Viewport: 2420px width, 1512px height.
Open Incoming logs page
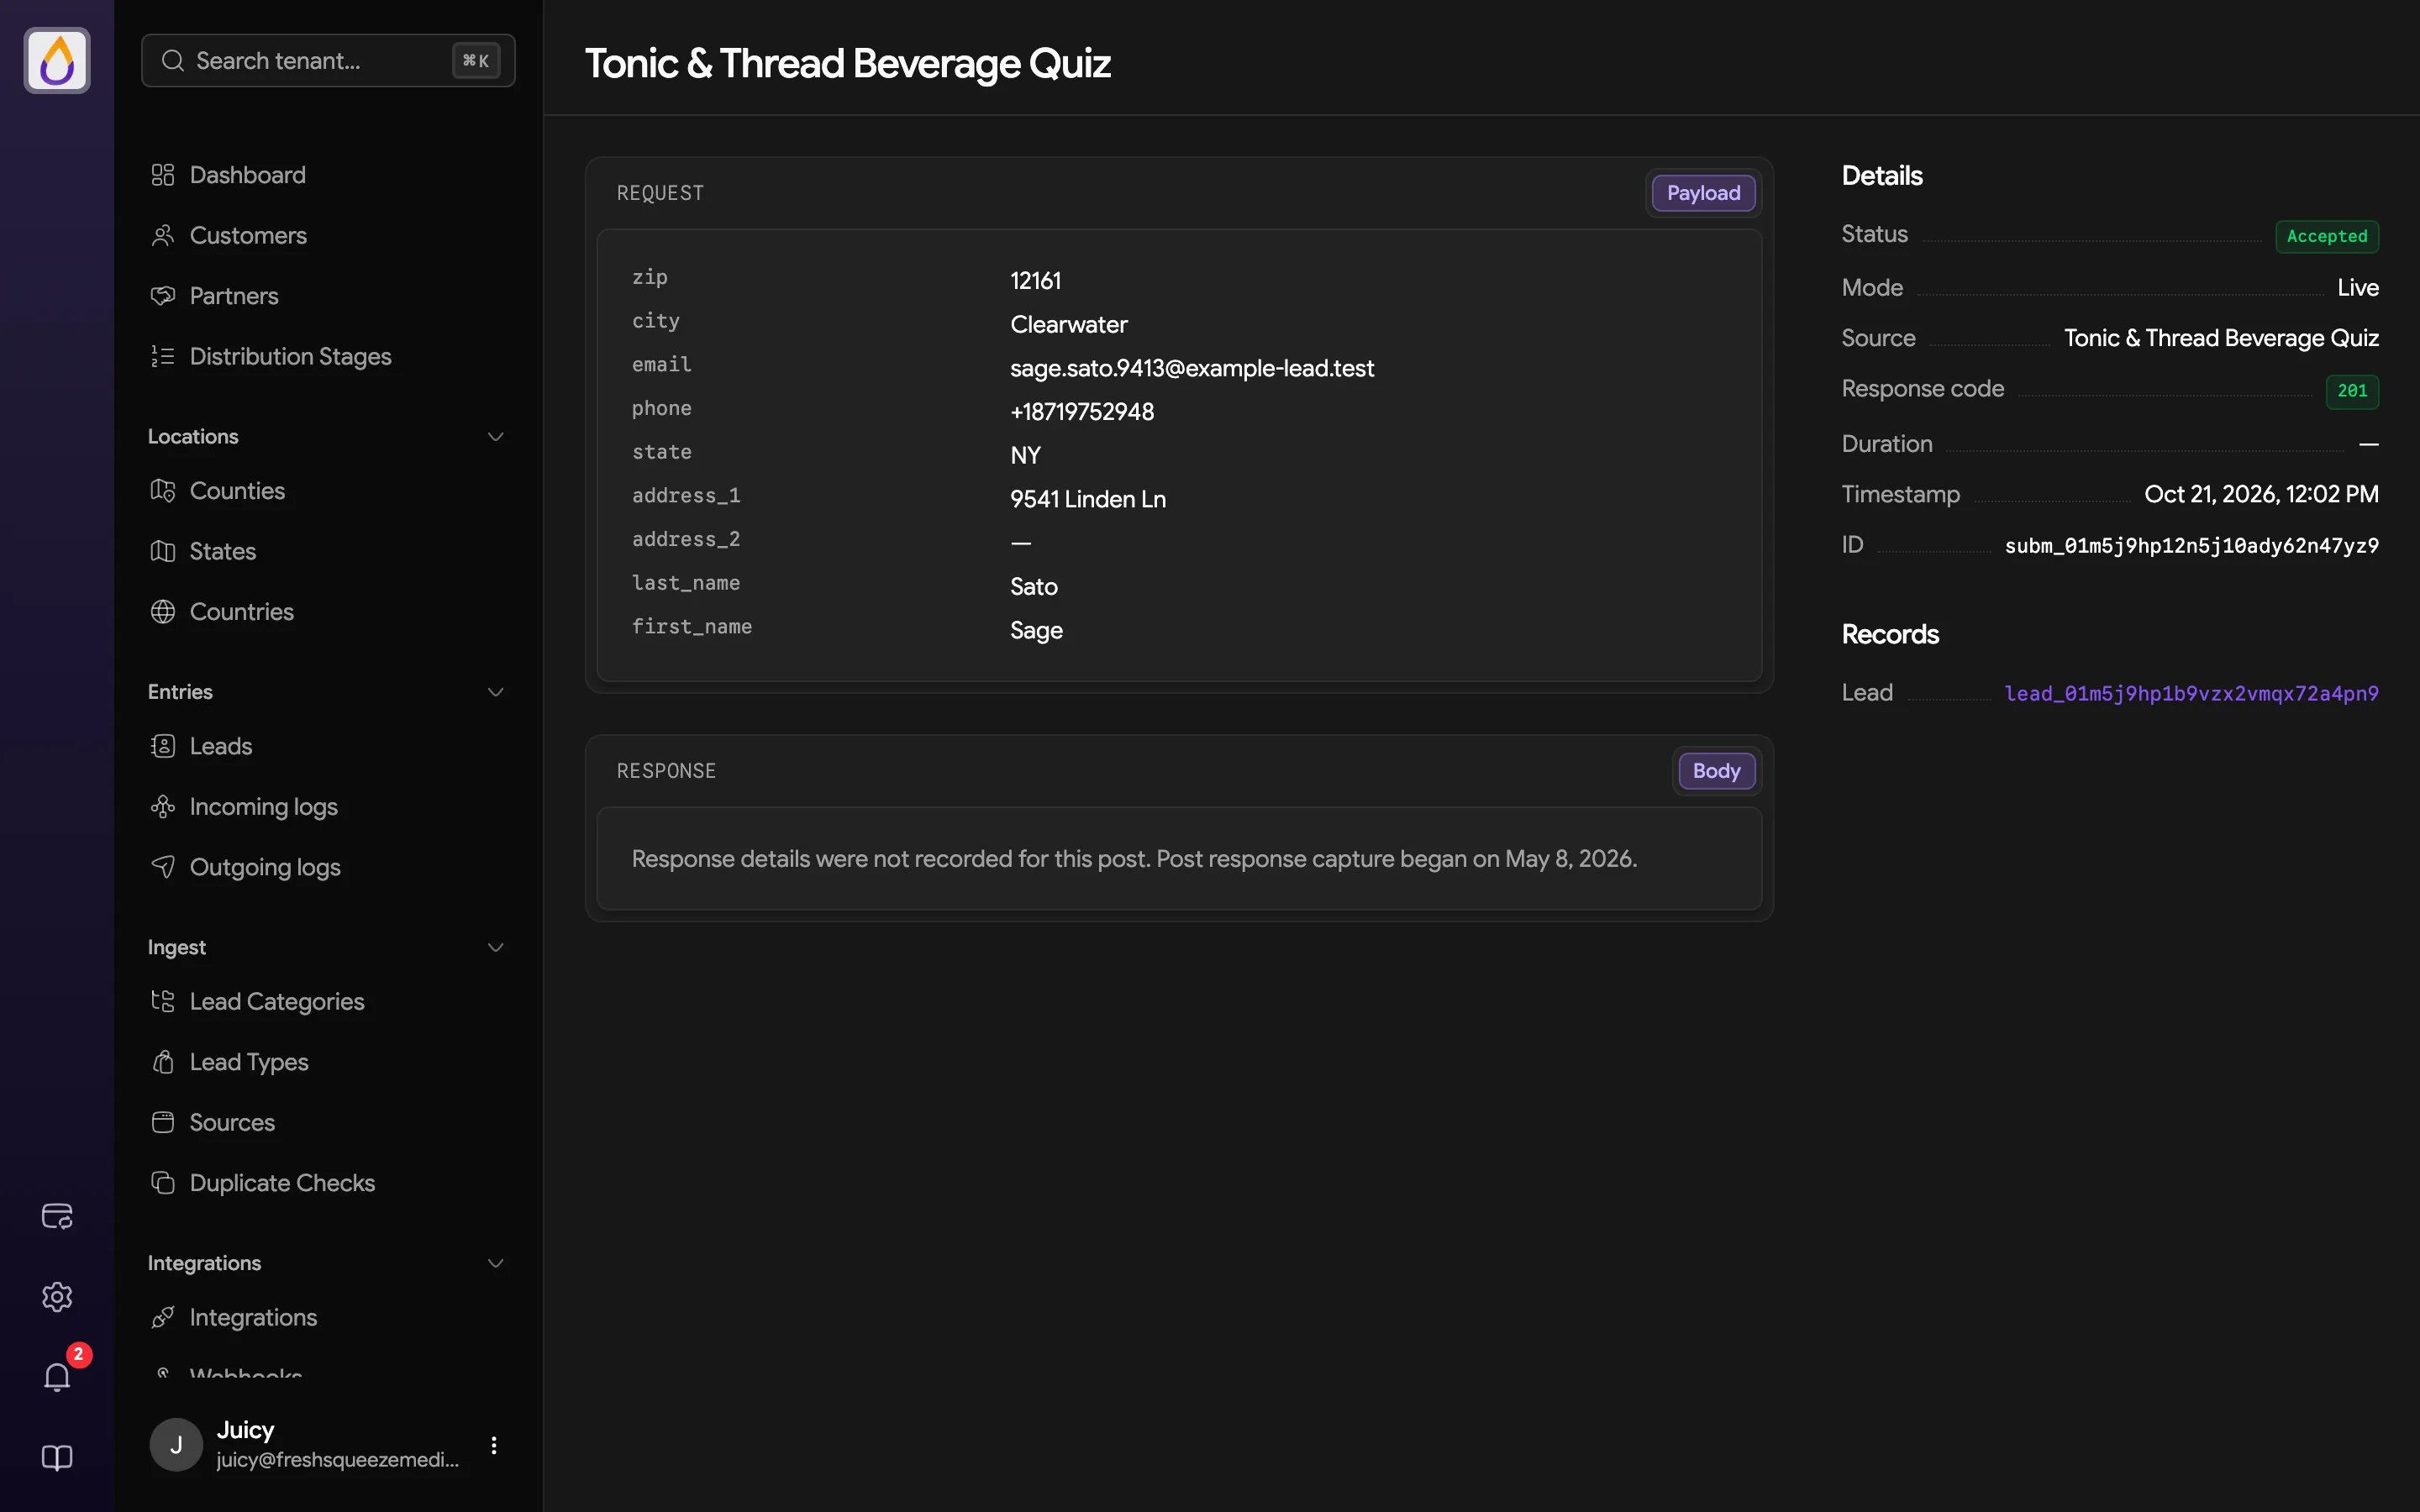327,807
